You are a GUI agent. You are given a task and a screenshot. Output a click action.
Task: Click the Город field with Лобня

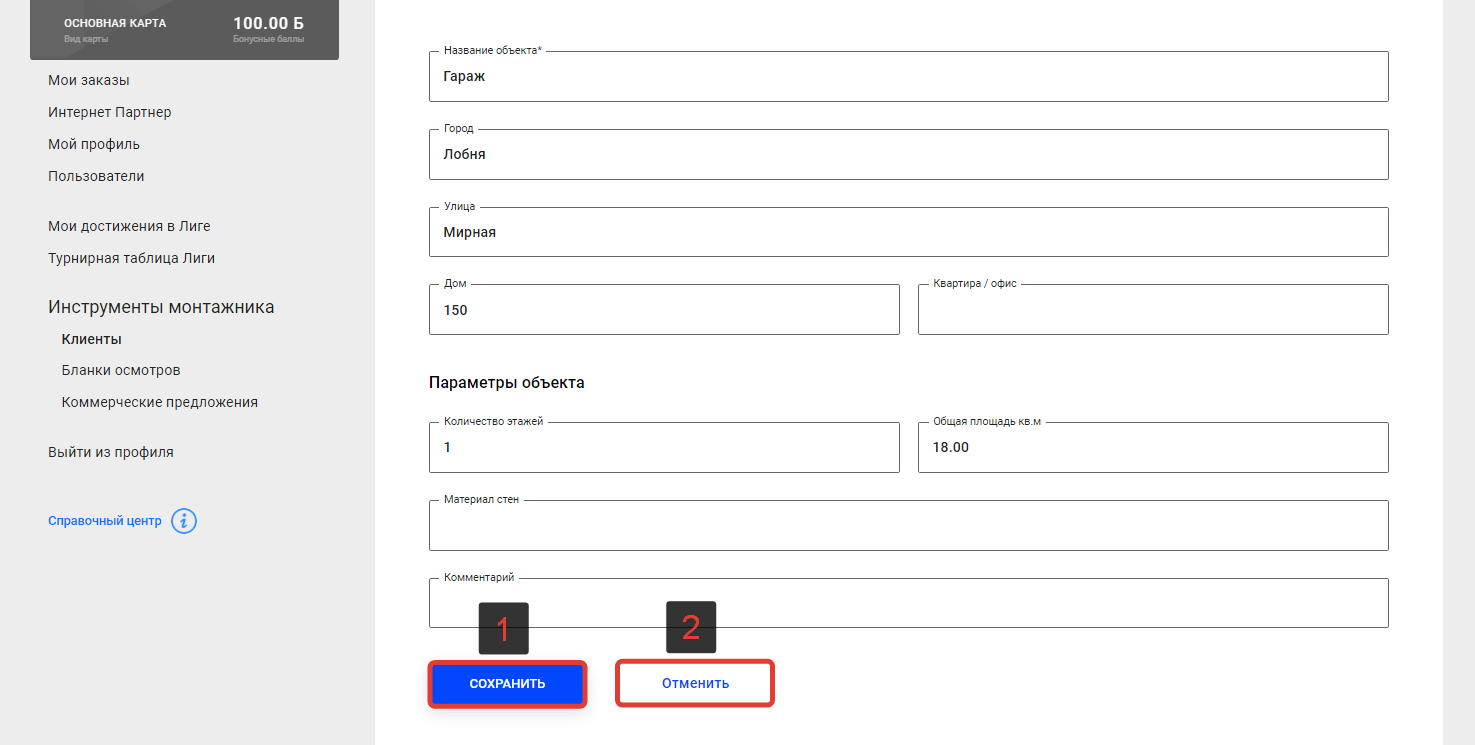pyautogui.click(x=908, y=154)
